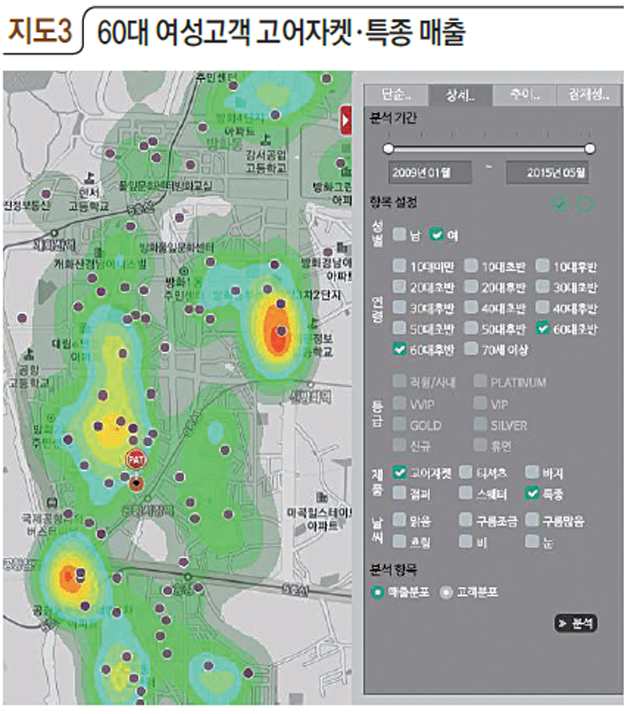Tick the SILVER grade checkbox
The image size is (640, 714).
[x=480, y=424]
